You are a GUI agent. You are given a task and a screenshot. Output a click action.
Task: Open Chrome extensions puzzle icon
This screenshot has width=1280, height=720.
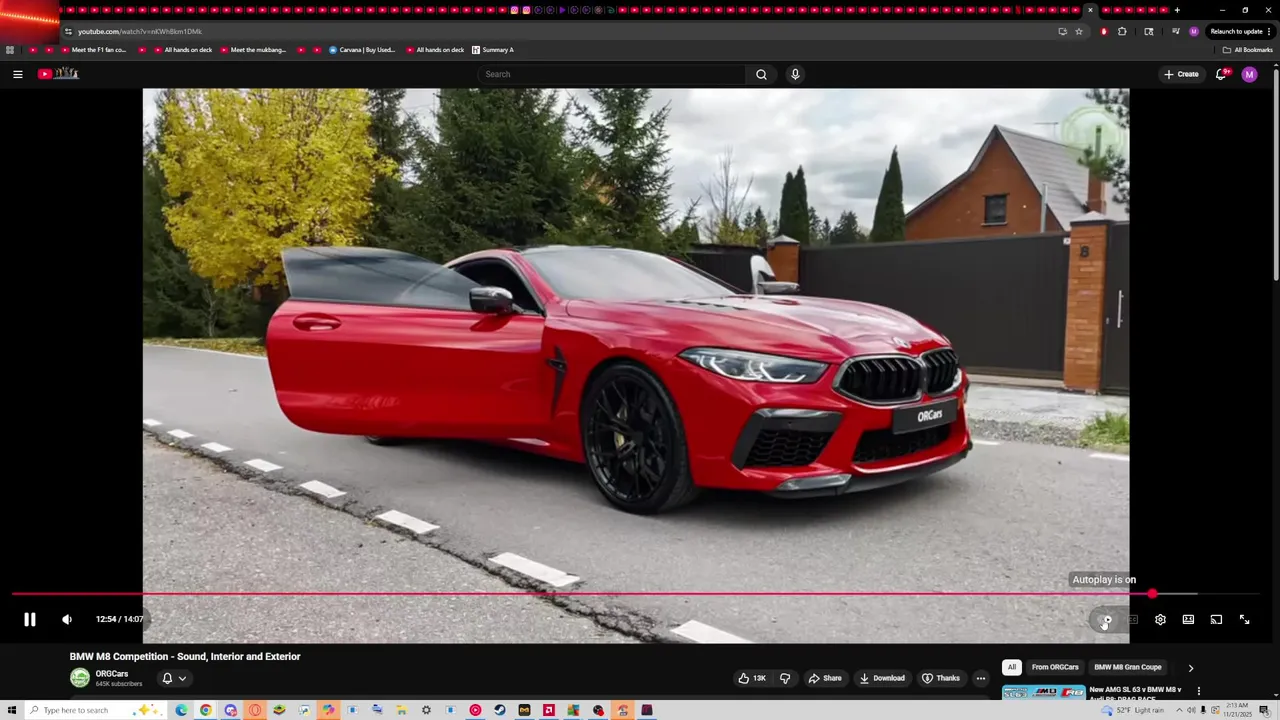tap(1122, 31)
